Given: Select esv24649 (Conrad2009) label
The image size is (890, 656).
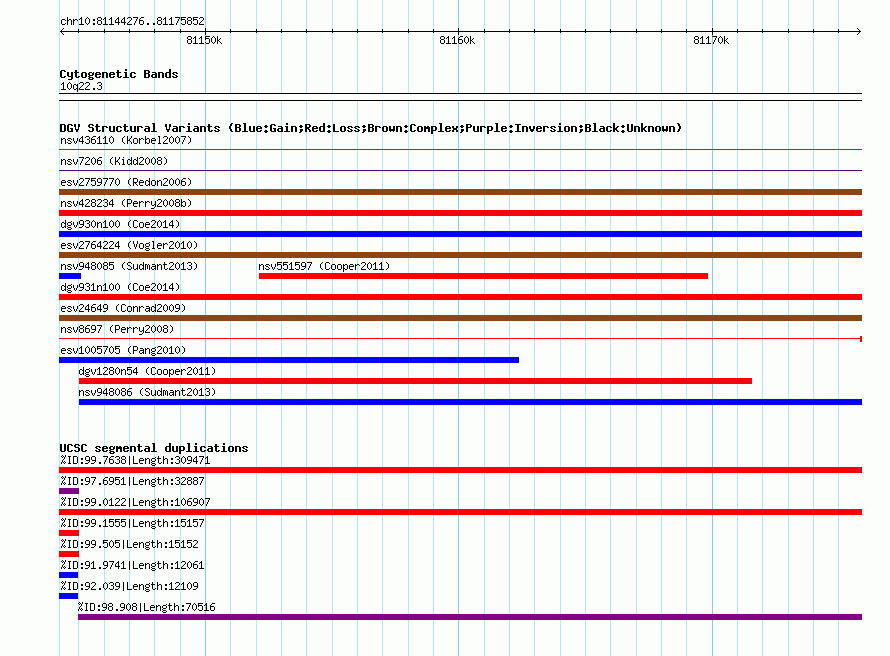Looking at the screenshot, I should coord(123,308).
